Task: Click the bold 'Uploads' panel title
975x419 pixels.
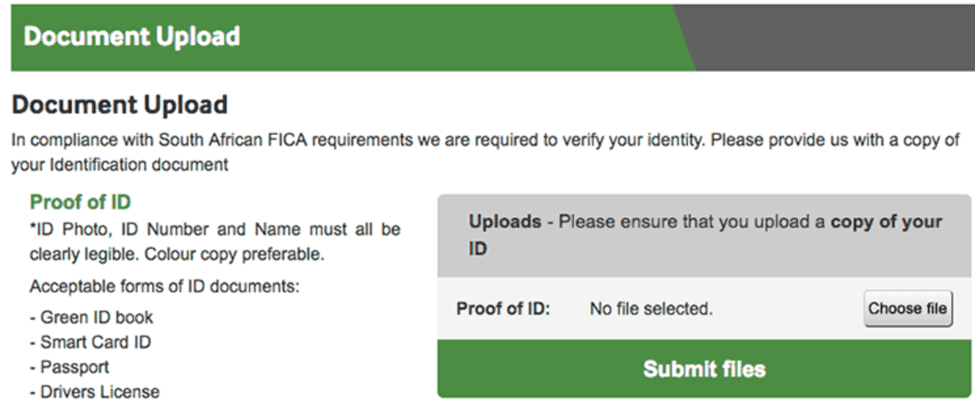Action: click(x=504, y=221)
